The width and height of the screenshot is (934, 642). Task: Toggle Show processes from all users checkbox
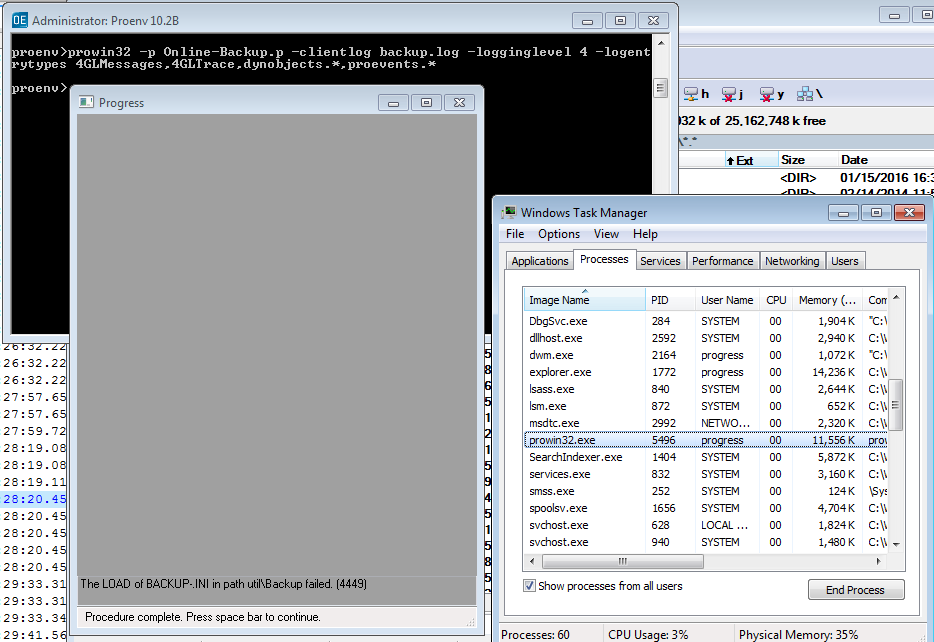click(x=529, y=586)
